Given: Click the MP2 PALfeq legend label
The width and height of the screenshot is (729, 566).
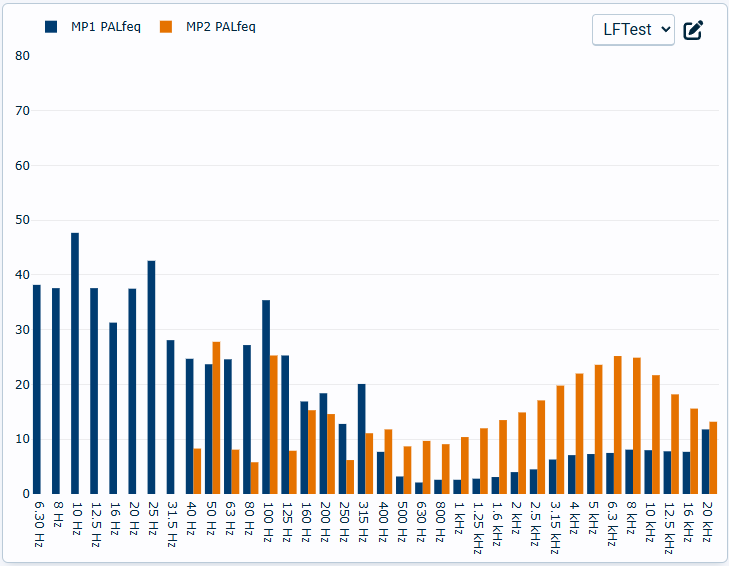Looking at the screenshot, I should click(x=221, y=27).
